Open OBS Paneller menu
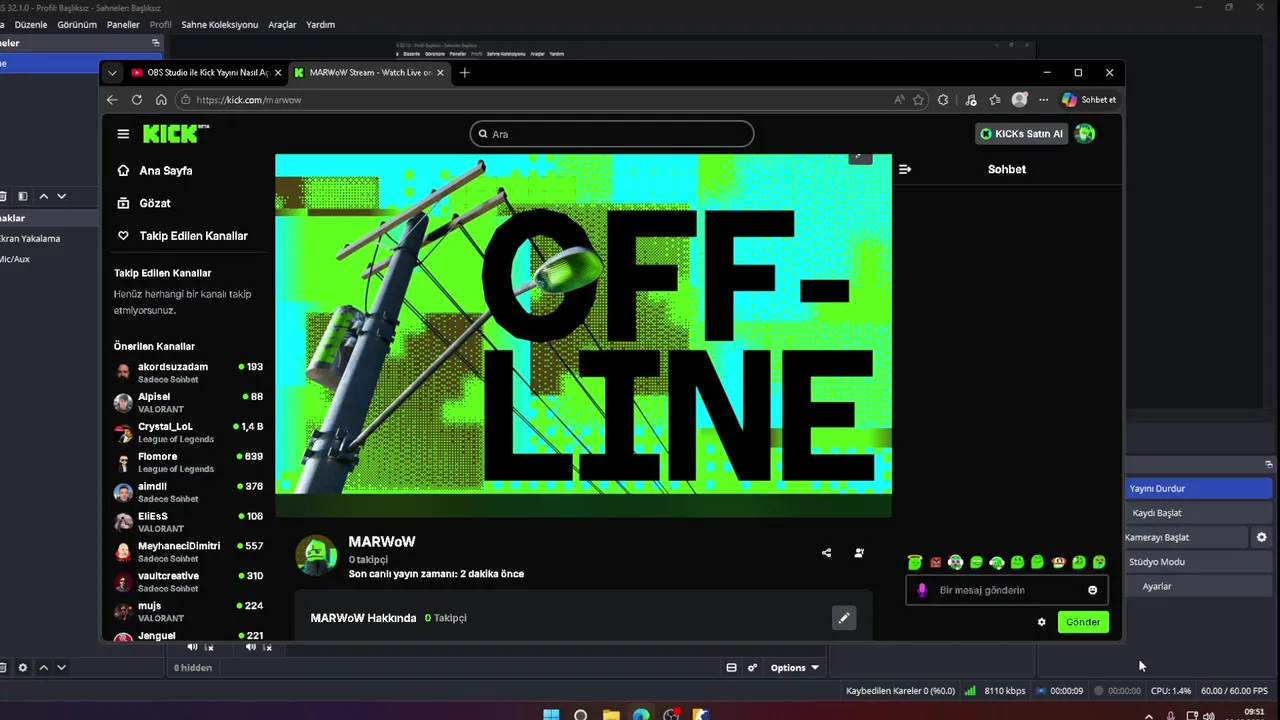 click(x=123, y=24)
